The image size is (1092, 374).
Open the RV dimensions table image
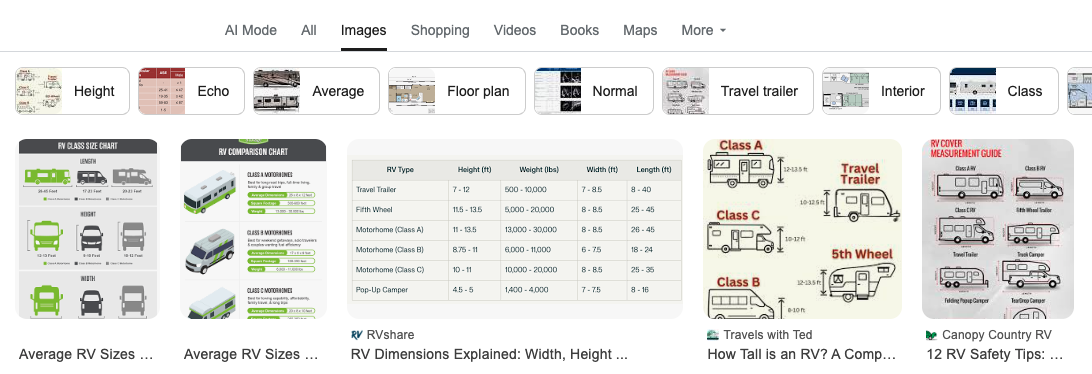515,229
